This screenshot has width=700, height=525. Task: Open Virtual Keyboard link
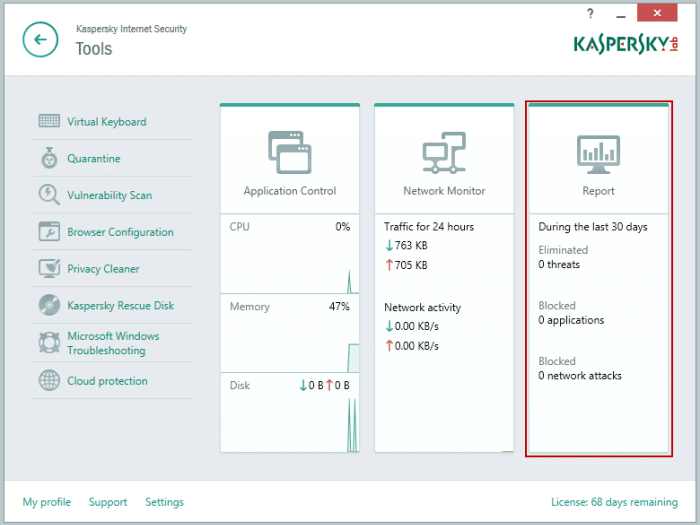coord(107,122)
